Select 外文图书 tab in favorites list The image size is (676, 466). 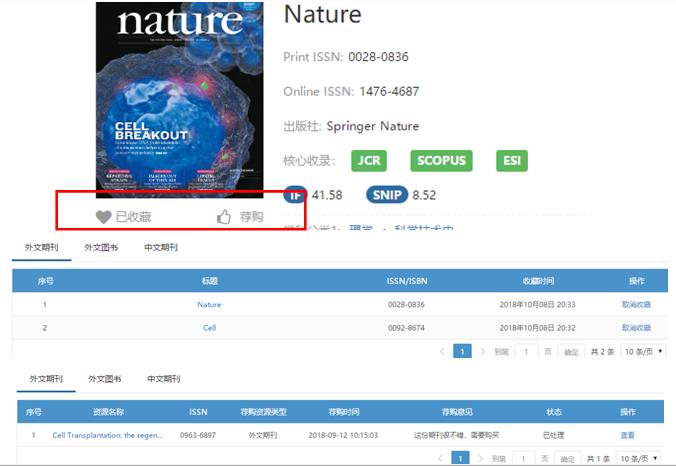[x=101, y=247]
